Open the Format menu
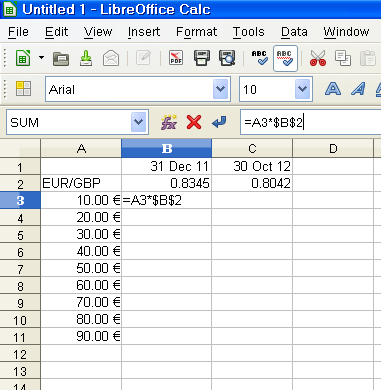 [197, 32]
